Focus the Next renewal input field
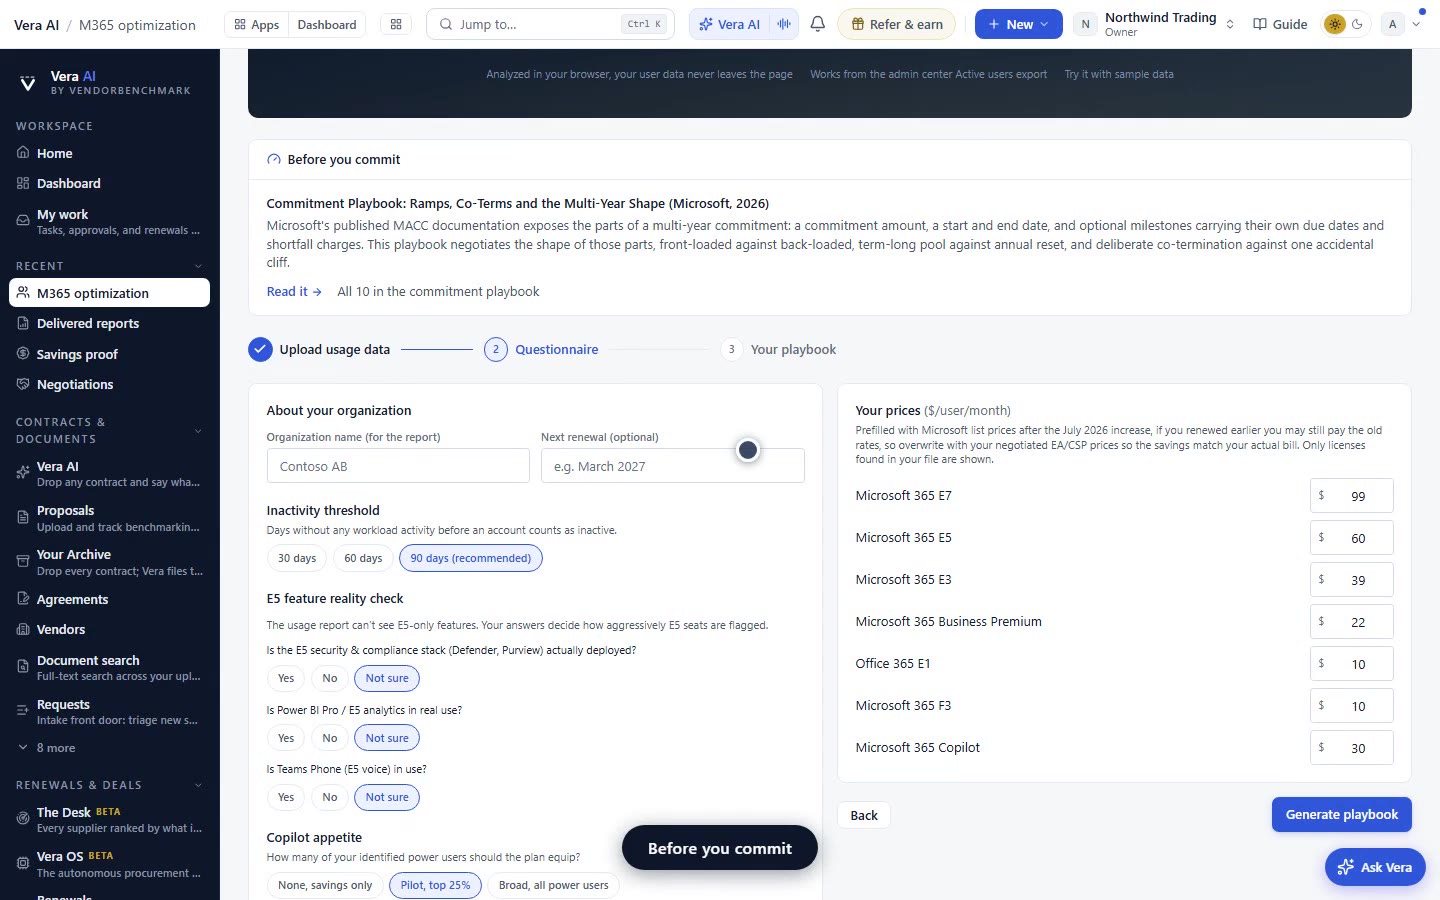Viewport: 1440px width, 900px height. [x=673, y=466]
